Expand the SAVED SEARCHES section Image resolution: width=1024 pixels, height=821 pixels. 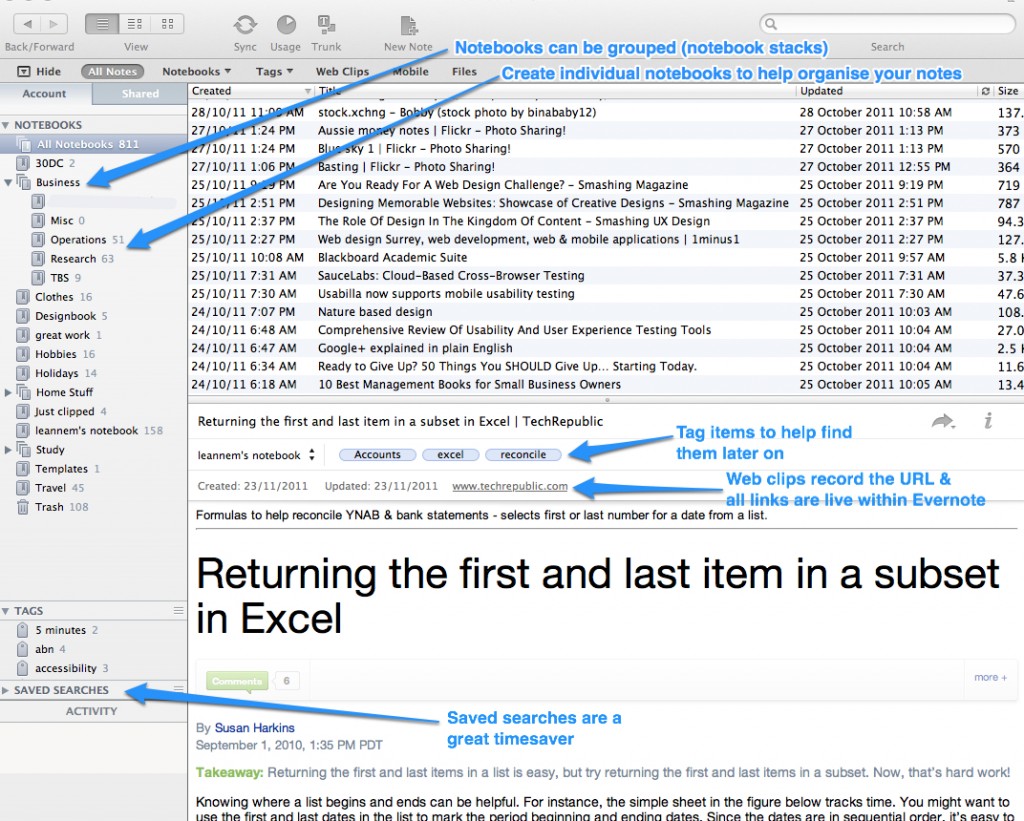[x=5, y=690]
